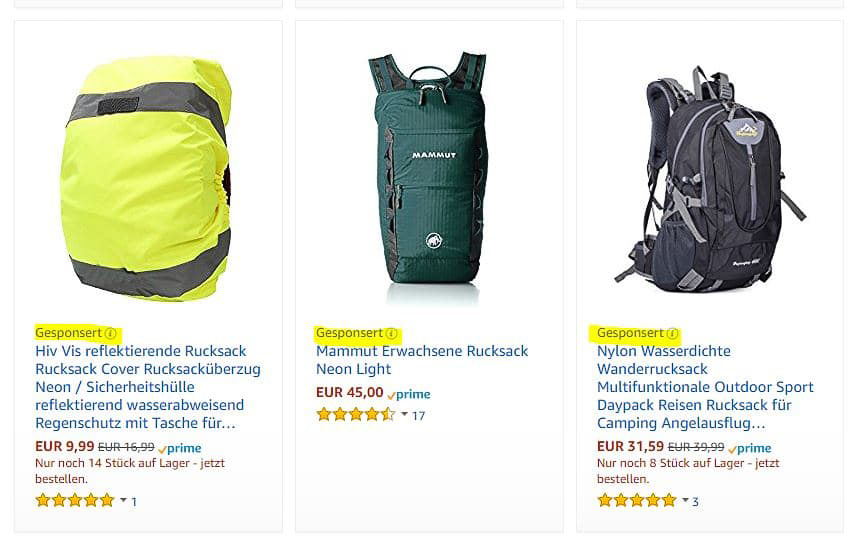Image resolution: width=853 pixels, height=538 pixels.
Task: Open Hiv Vis reflektierende Rucksack Cover title
Action: pos(148,387)
